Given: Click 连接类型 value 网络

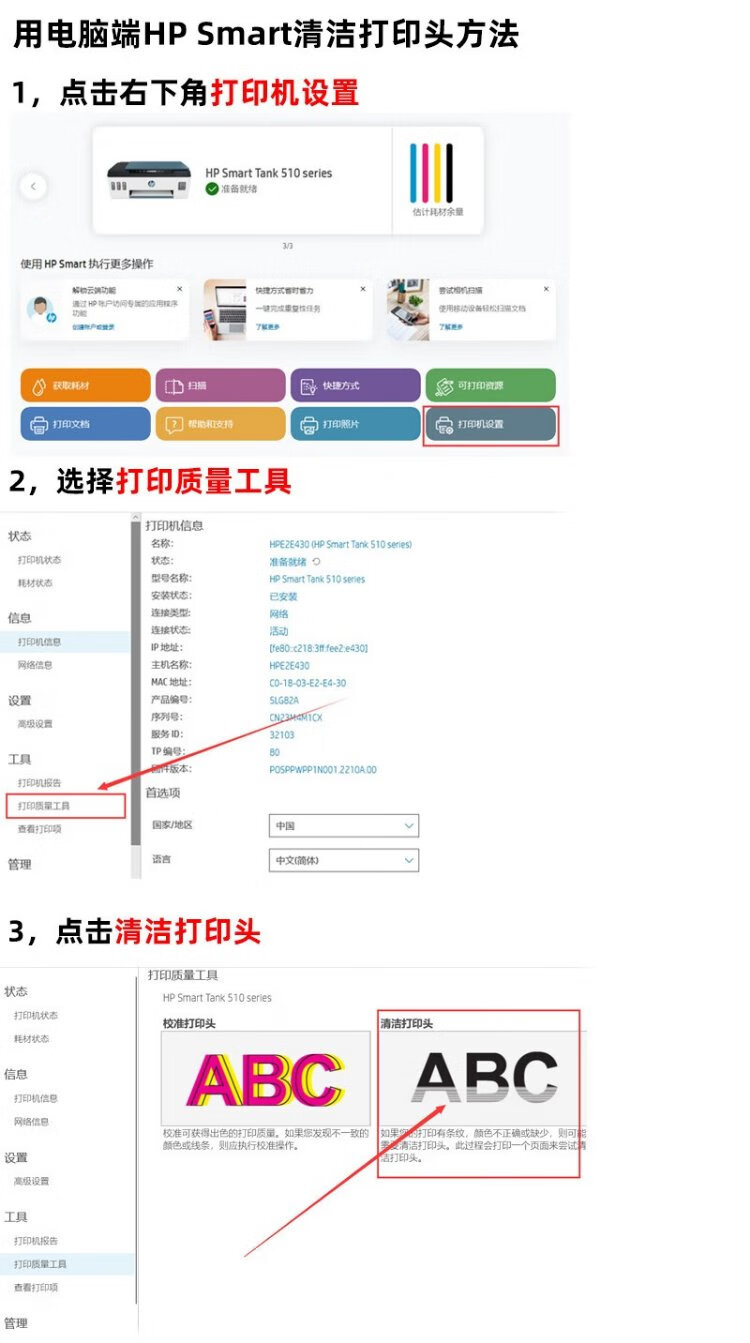Looking at the screenshot, I should pos(279,614).
